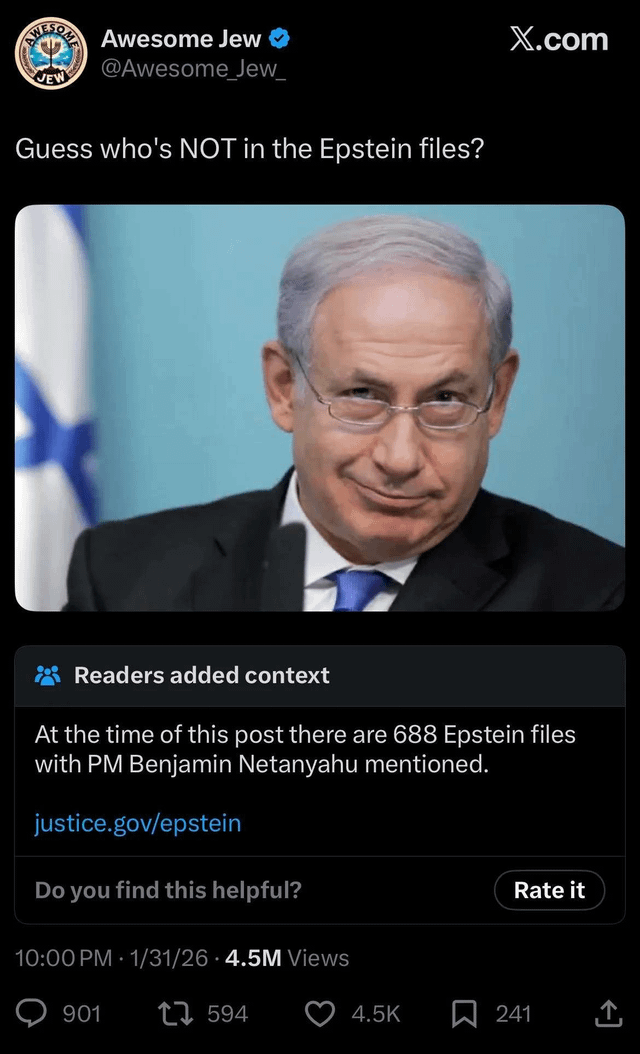Click the 901 replies count
The image size is (640, 1054).
[81, 1014]
